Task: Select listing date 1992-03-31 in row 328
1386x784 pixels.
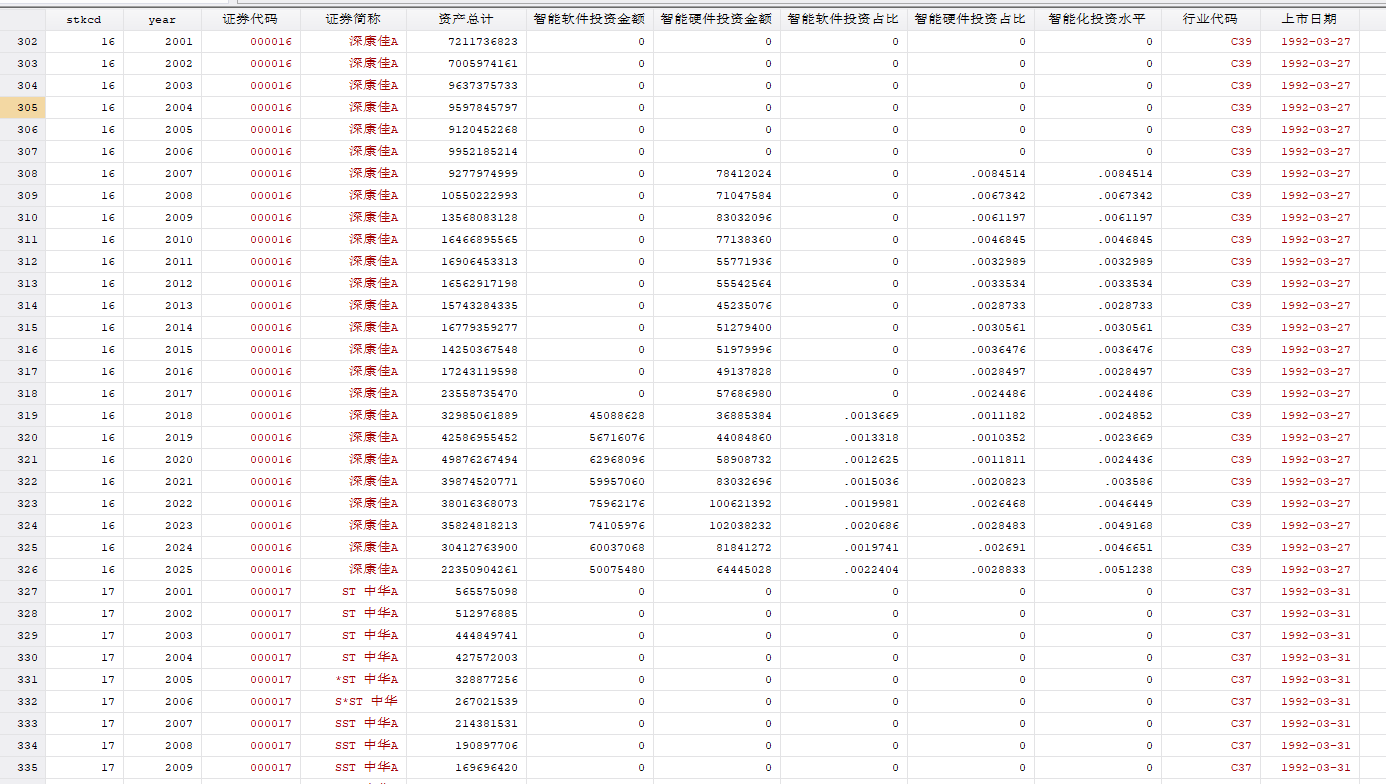Action: tap(1309, 613)
